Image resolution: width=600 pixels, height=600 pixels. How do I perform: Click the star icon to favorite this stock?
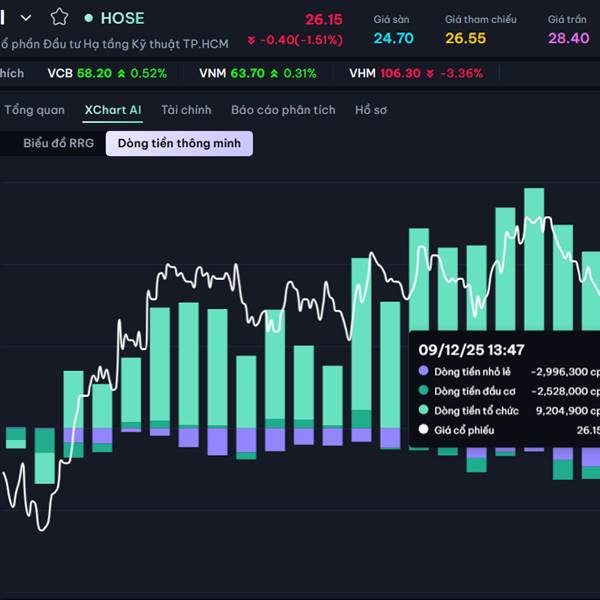[x=59, y=17]
